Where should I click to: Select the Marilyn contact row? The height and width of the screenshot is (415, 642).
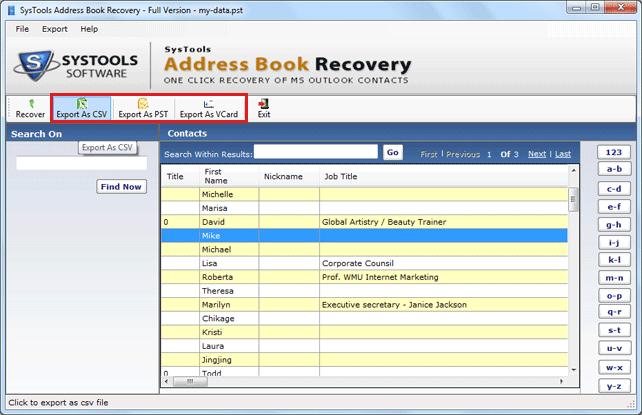point(364,304)
